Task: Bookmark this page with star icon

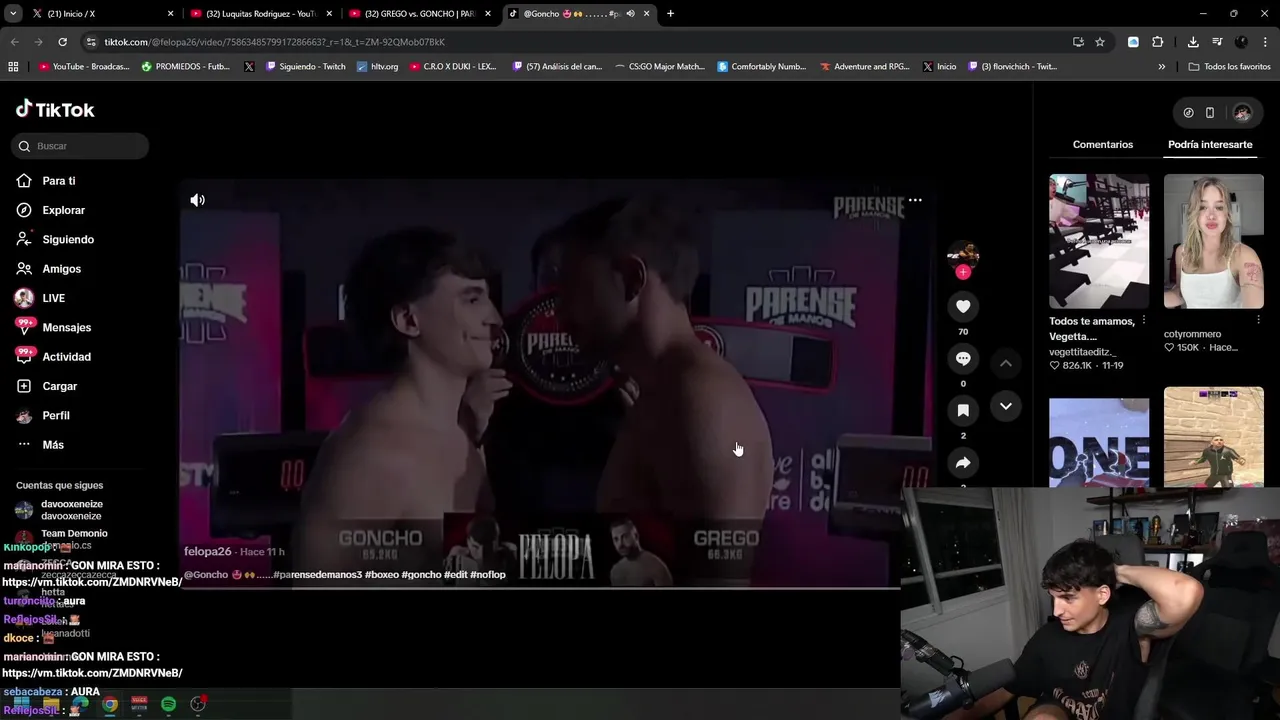Action: coord(1100,42)
